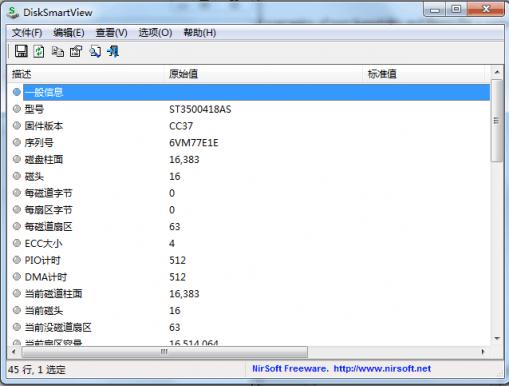Image resolution: width=509 pixels, height=386 pixels.
Task: Click the Save floppy disk toolbar icon
Action: (x=21, y=51)
